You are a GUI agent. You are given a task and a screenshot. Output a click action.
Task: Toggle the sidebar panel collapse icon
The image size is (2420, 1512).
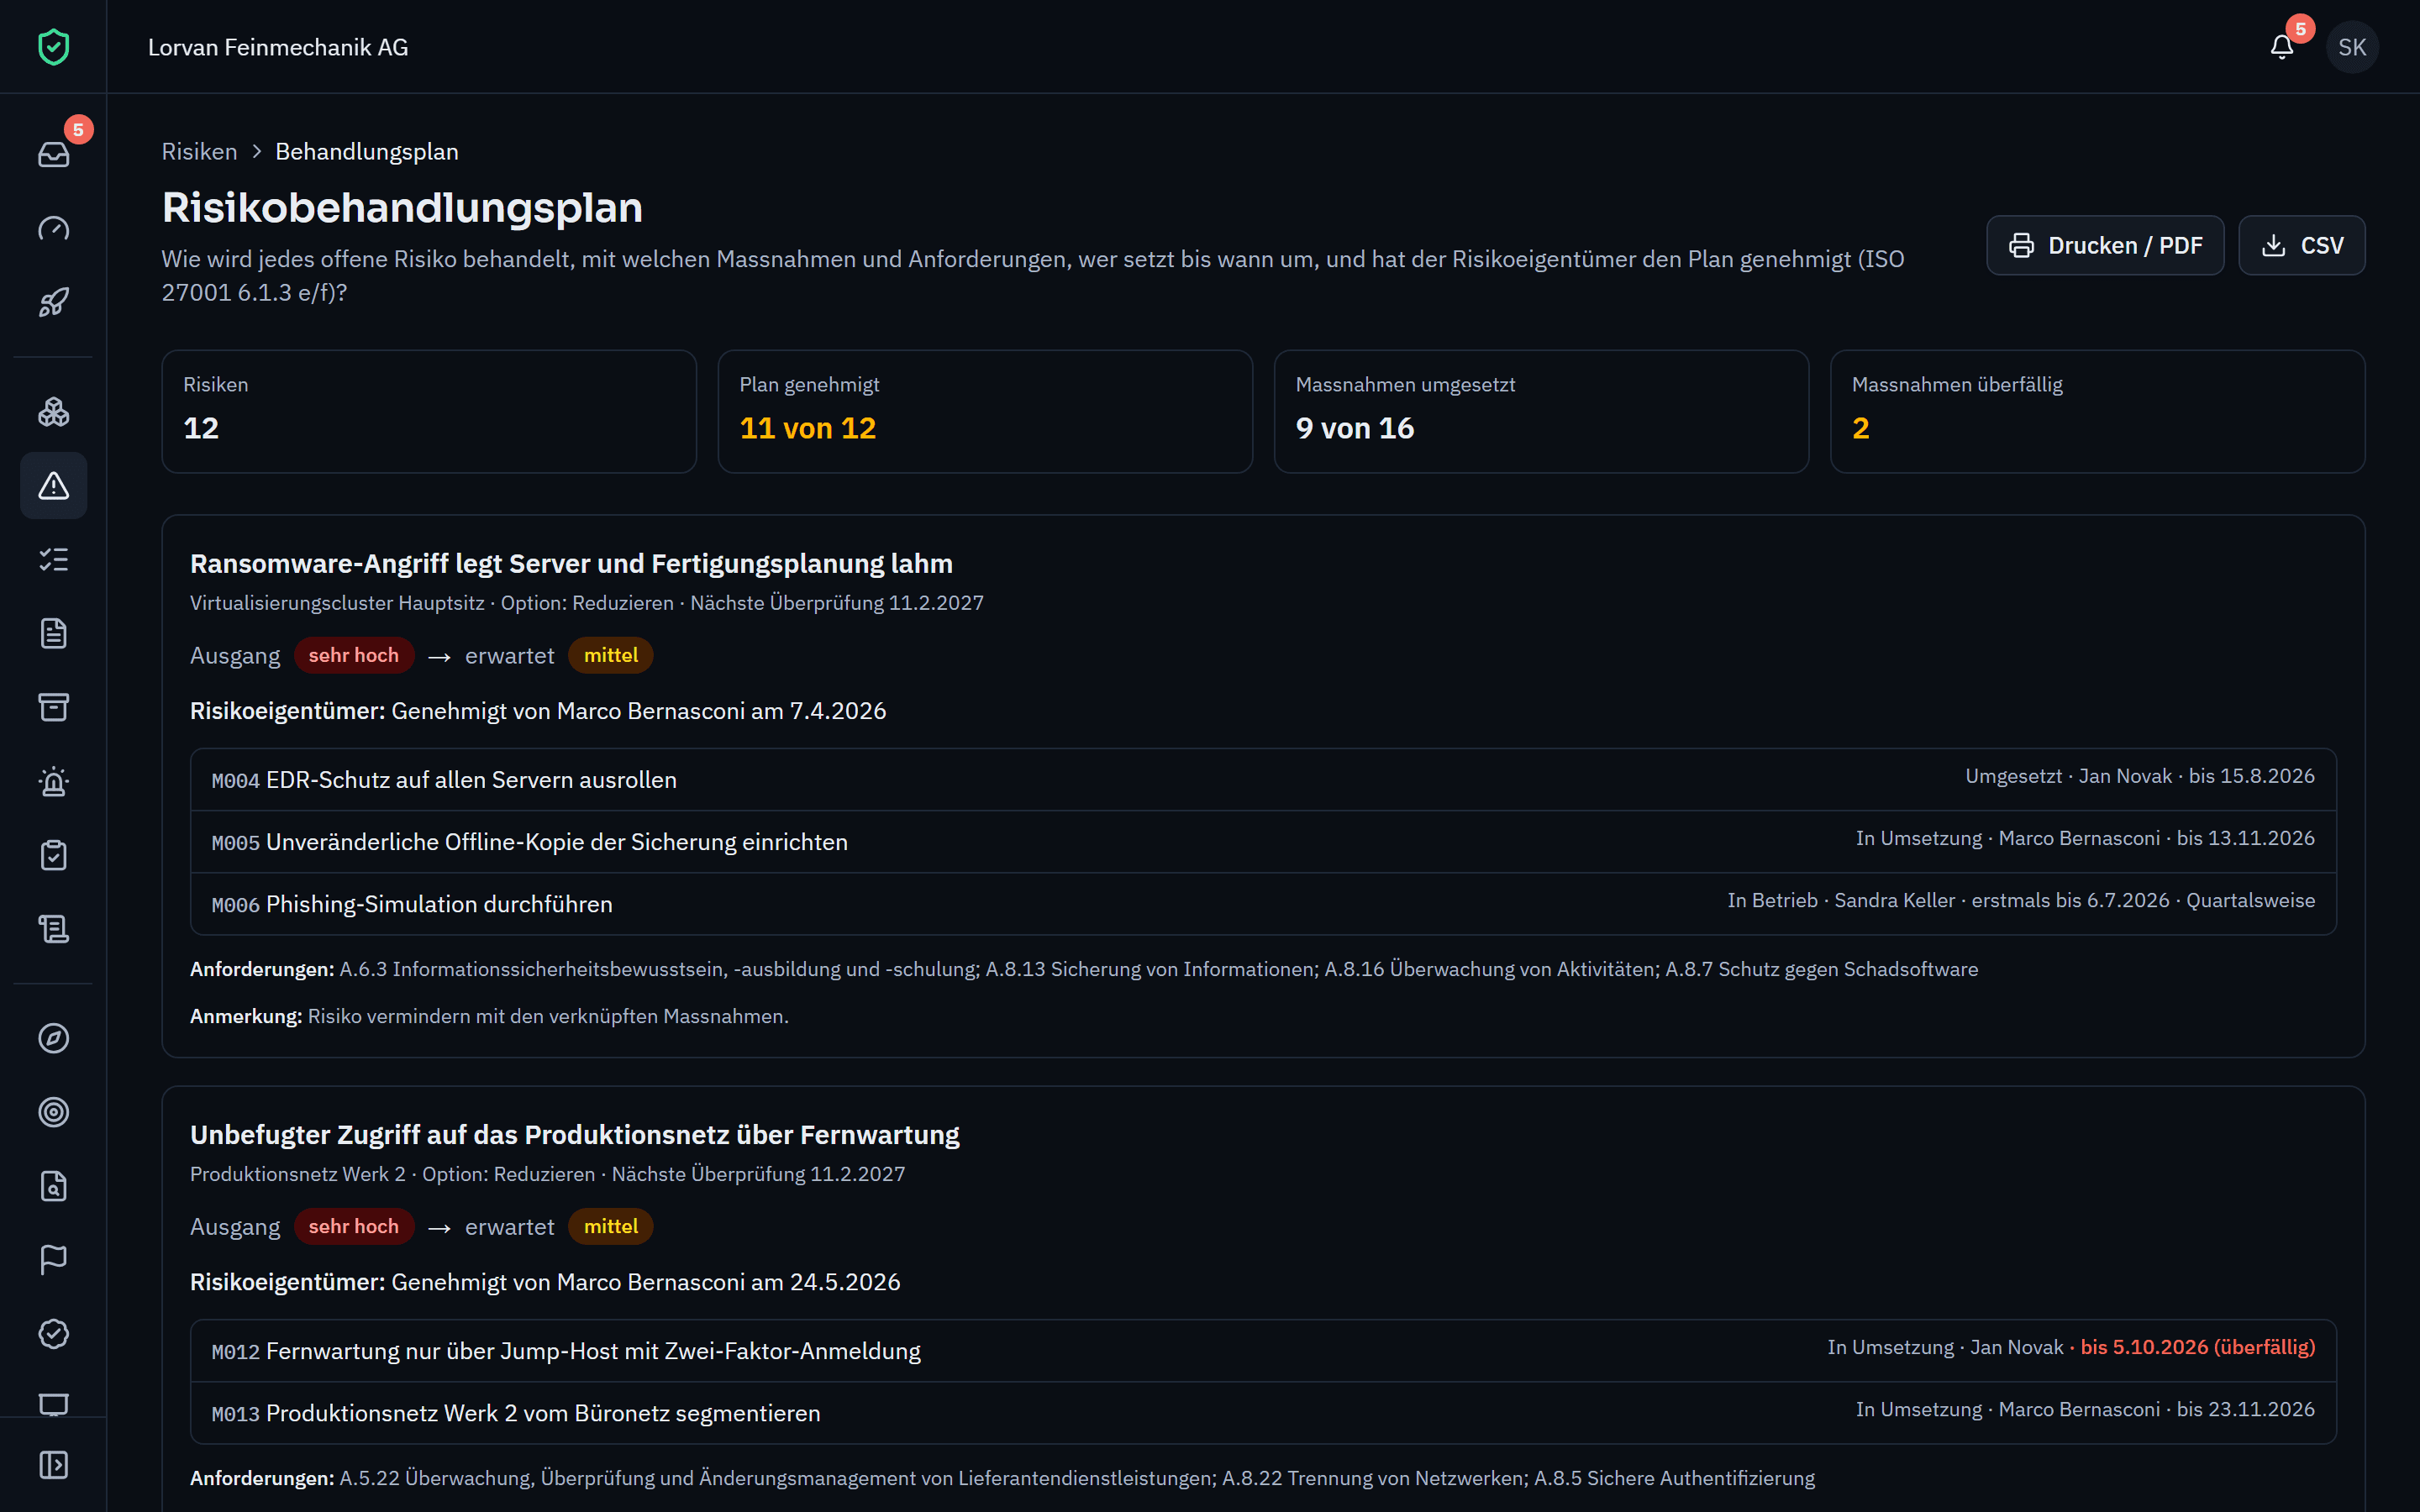(53, 1465)
